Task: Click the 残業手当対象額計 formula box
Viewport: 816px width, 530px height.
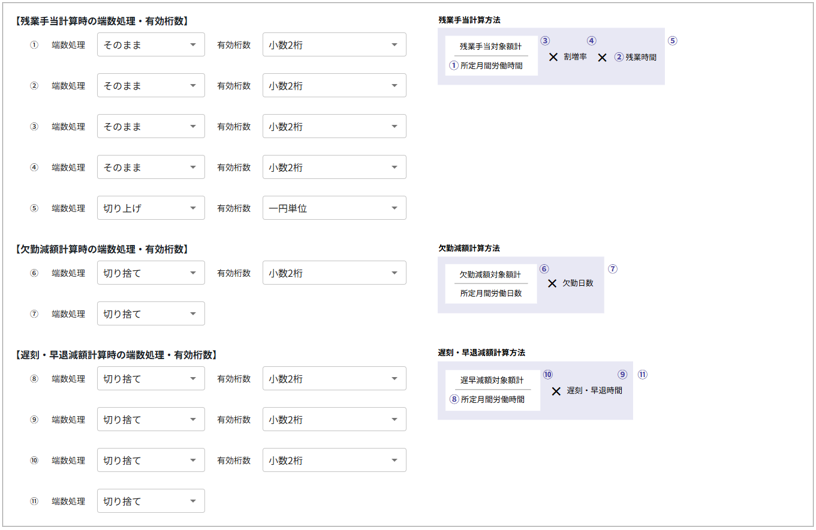Action: click(x=491, y=46)
